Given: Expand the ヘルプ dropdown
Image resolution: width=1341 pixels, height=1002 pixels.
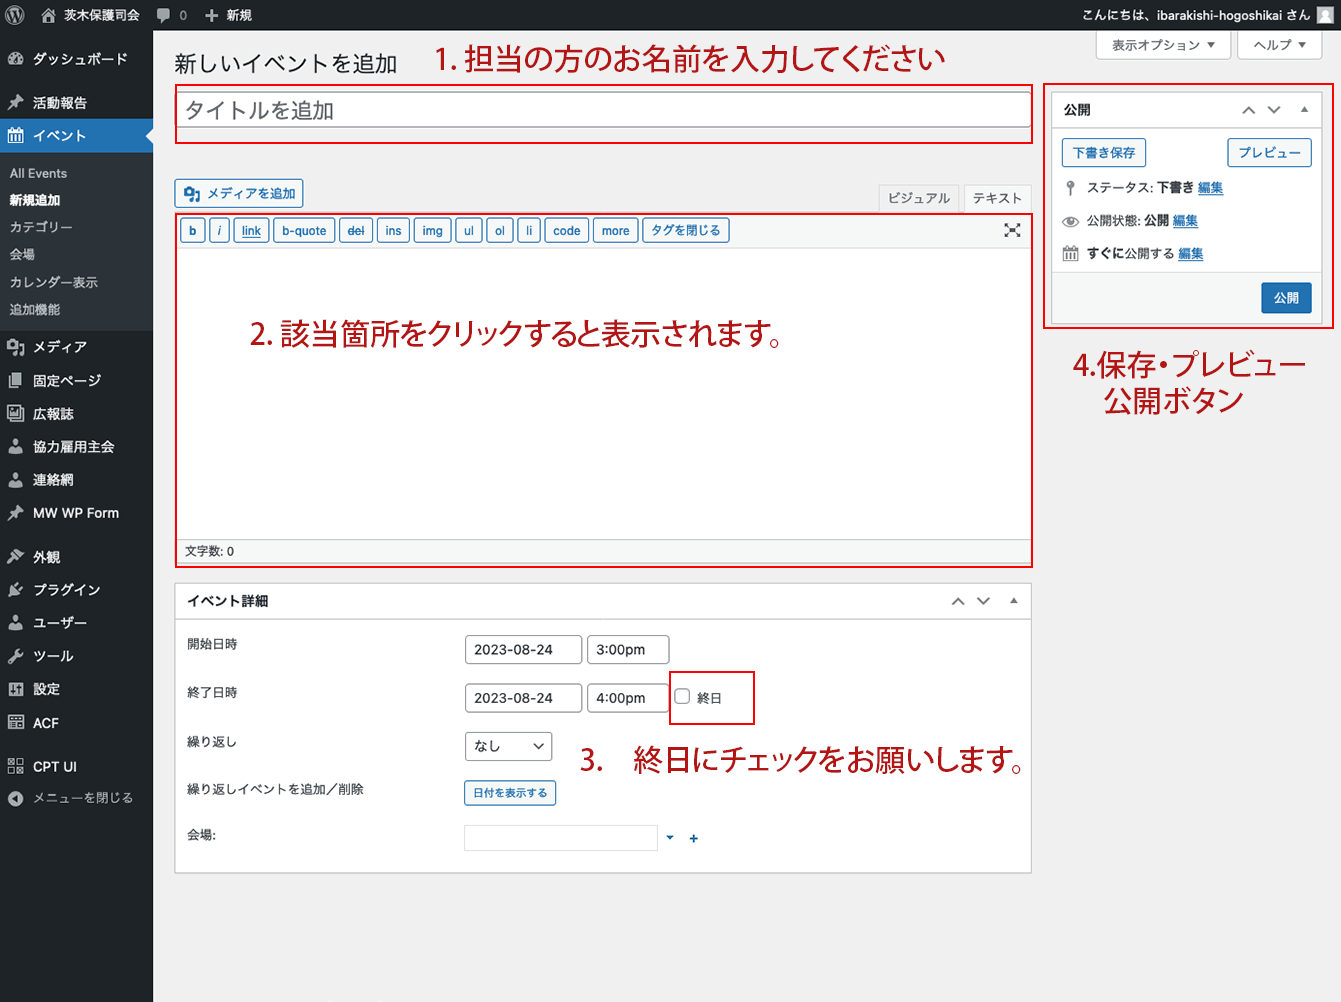Looking at the screenshot, I should click(1279, 45).
